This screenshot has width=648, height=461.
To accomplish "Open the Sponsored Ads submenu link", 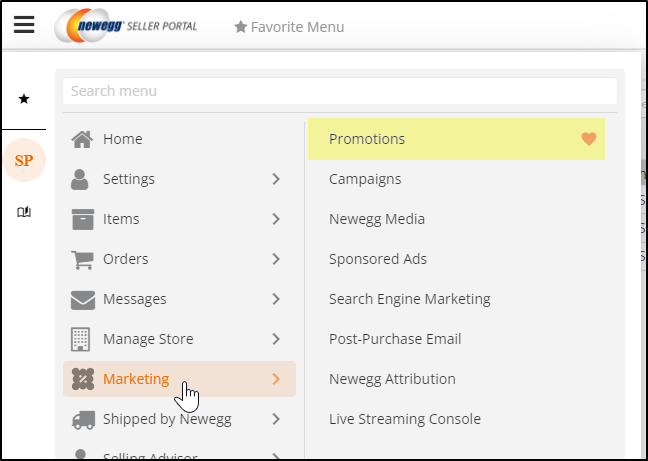I will [x=378, y=259].
